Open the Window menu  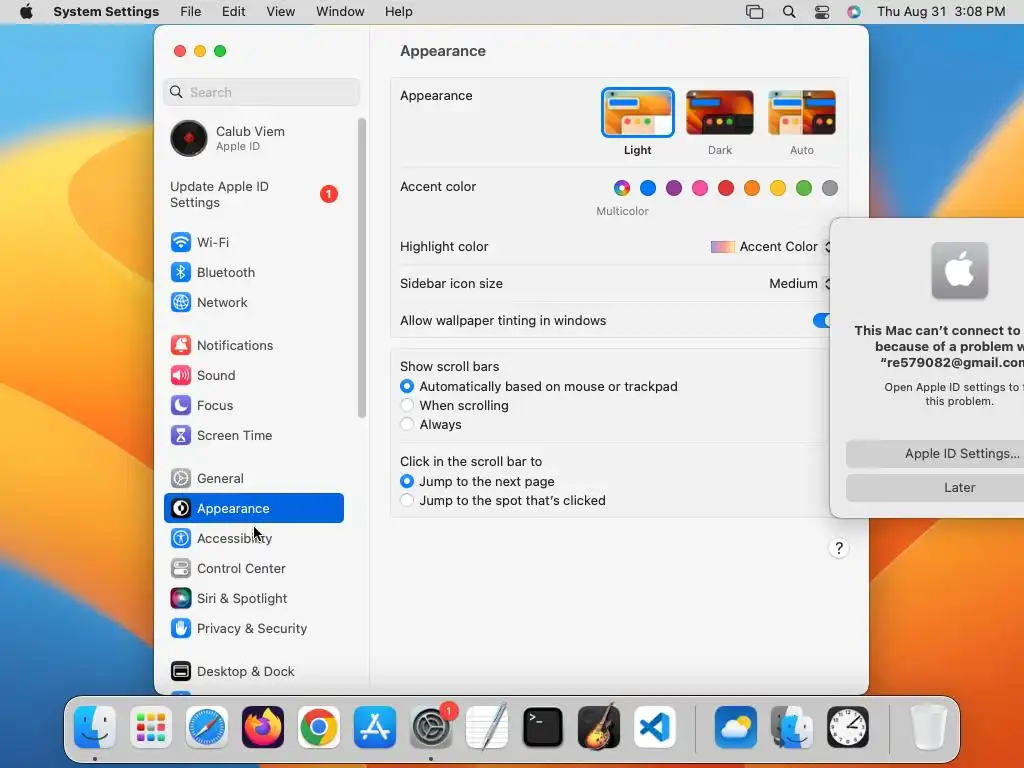[340, 12]
